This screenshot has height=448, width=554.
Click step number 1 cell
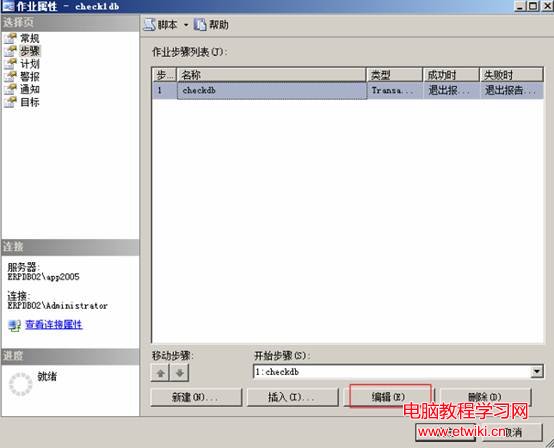(165, 90)
